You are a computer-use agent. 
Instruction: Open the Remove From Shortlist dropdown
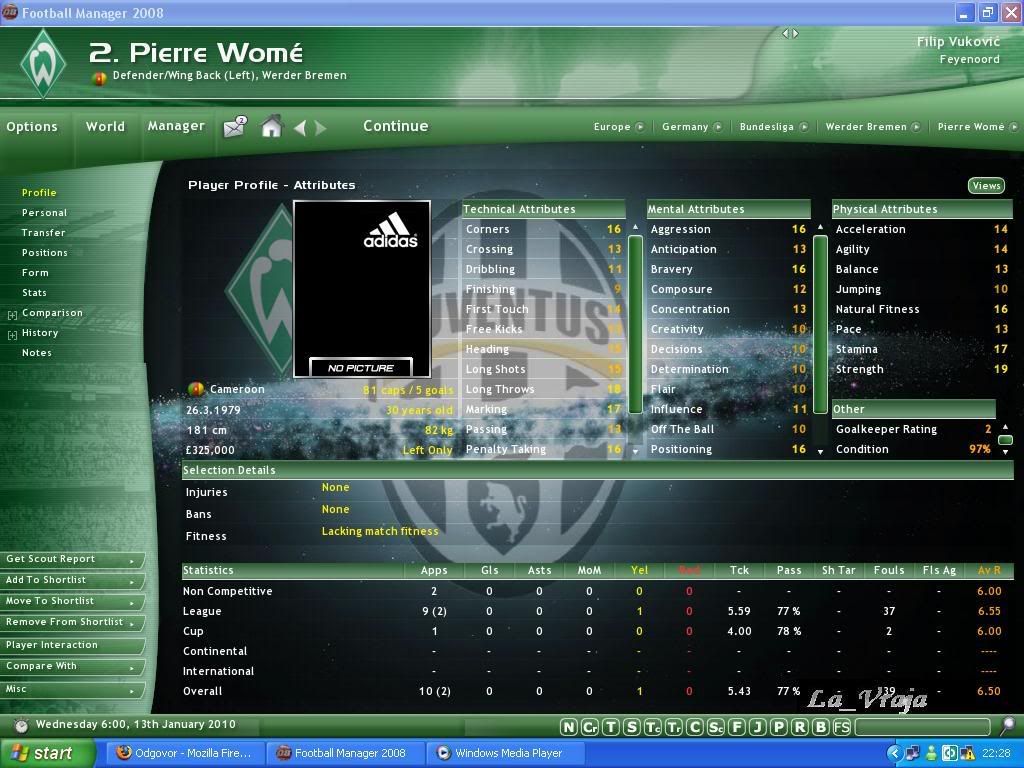(x=72, y=622)
